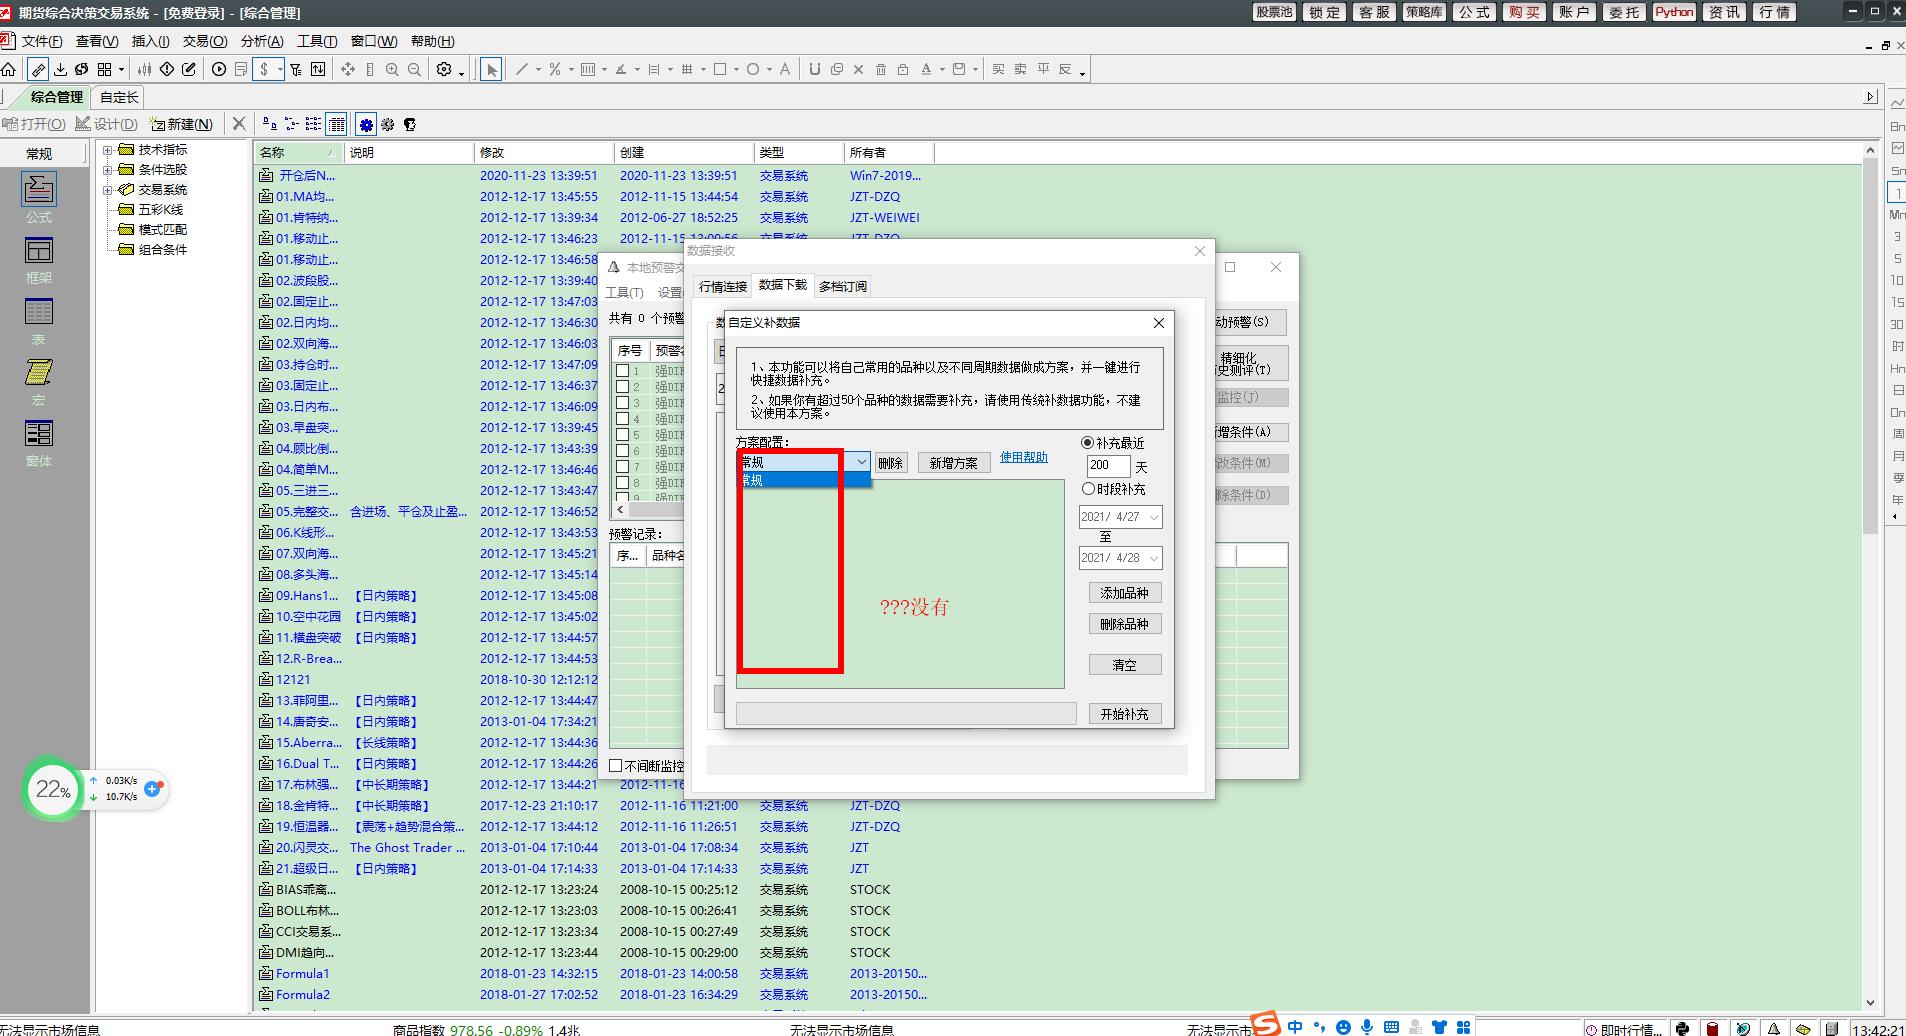
Task: Select the ellipse drawing tool
Action: tap(752, 69)
